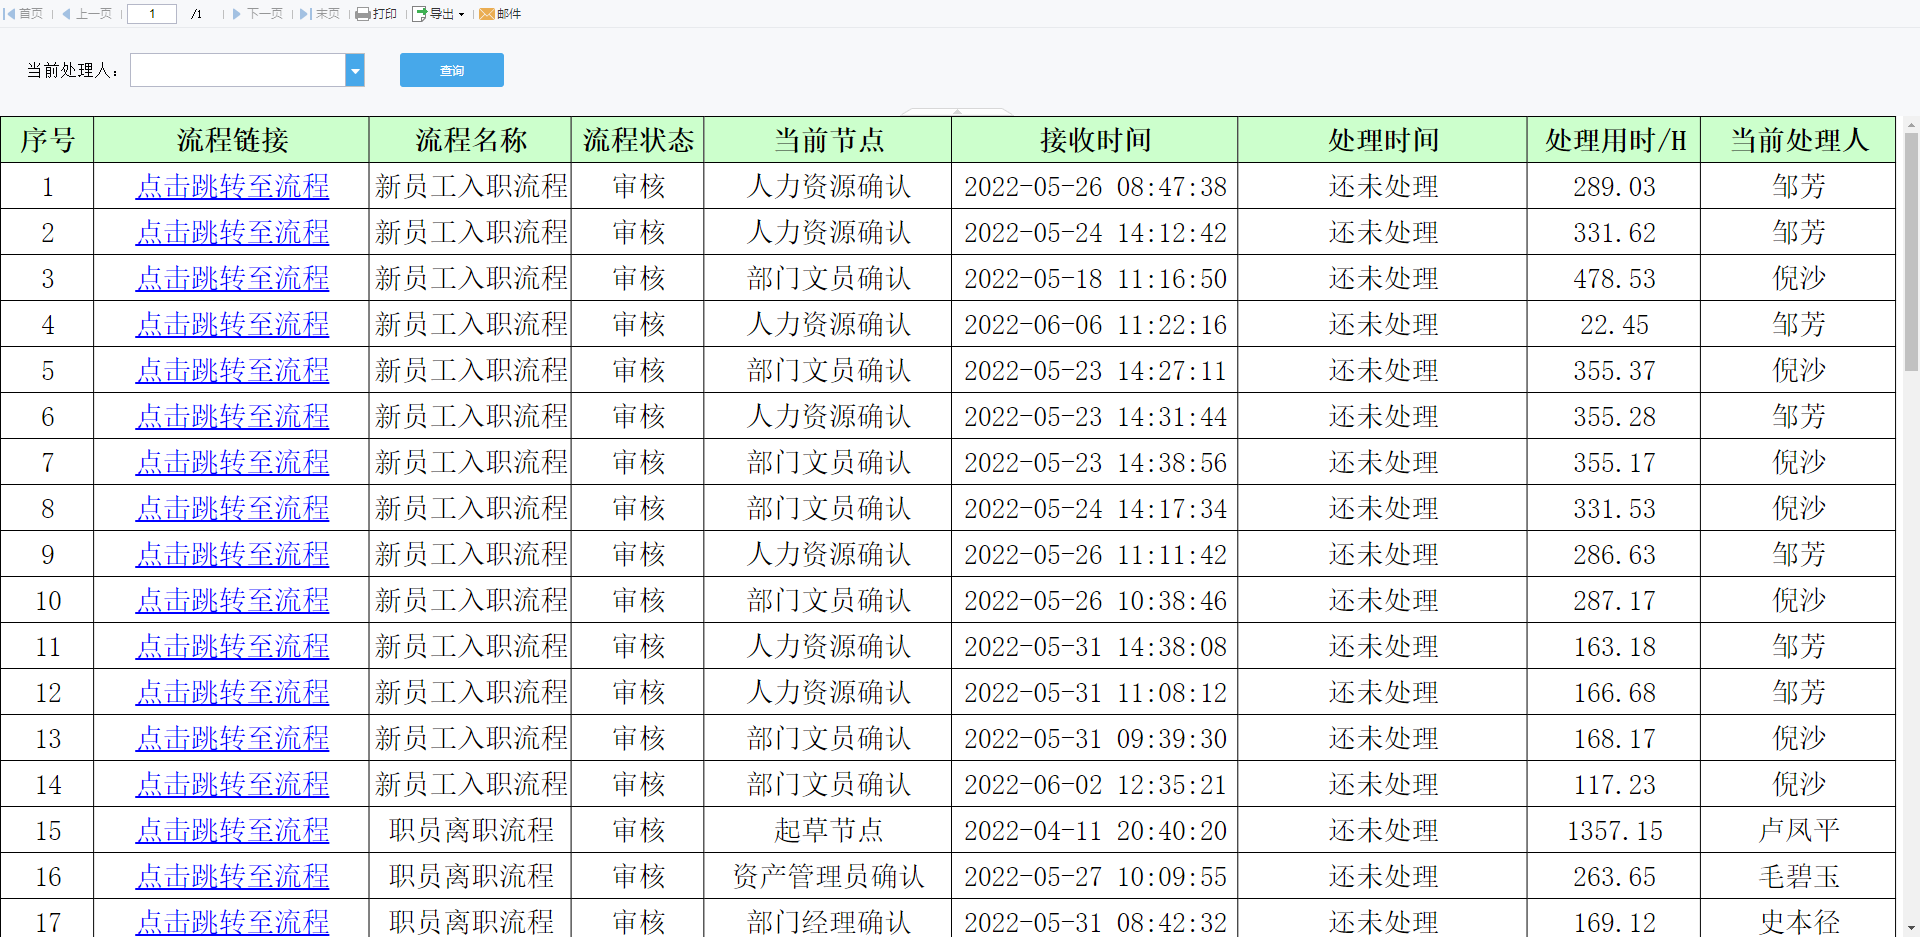Click the 当前处理人 column header

(1798, 140)
